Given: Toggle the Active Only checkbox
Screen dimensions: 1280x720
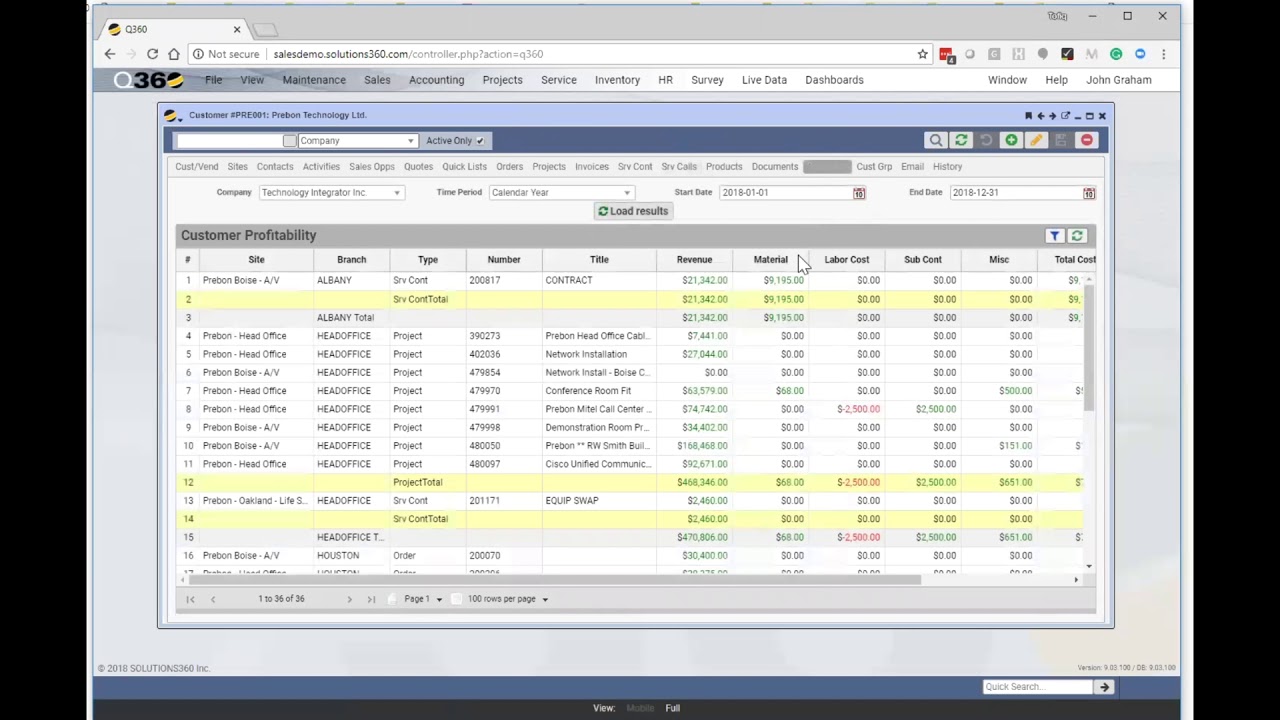Looking at the screenshot, I should click(480, 141).
